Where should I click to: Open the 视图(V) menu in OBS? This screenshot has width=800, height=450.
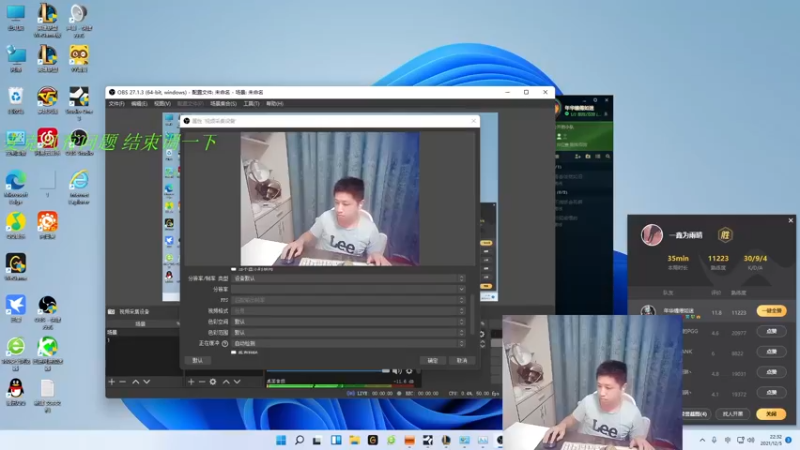coord(162,104)
